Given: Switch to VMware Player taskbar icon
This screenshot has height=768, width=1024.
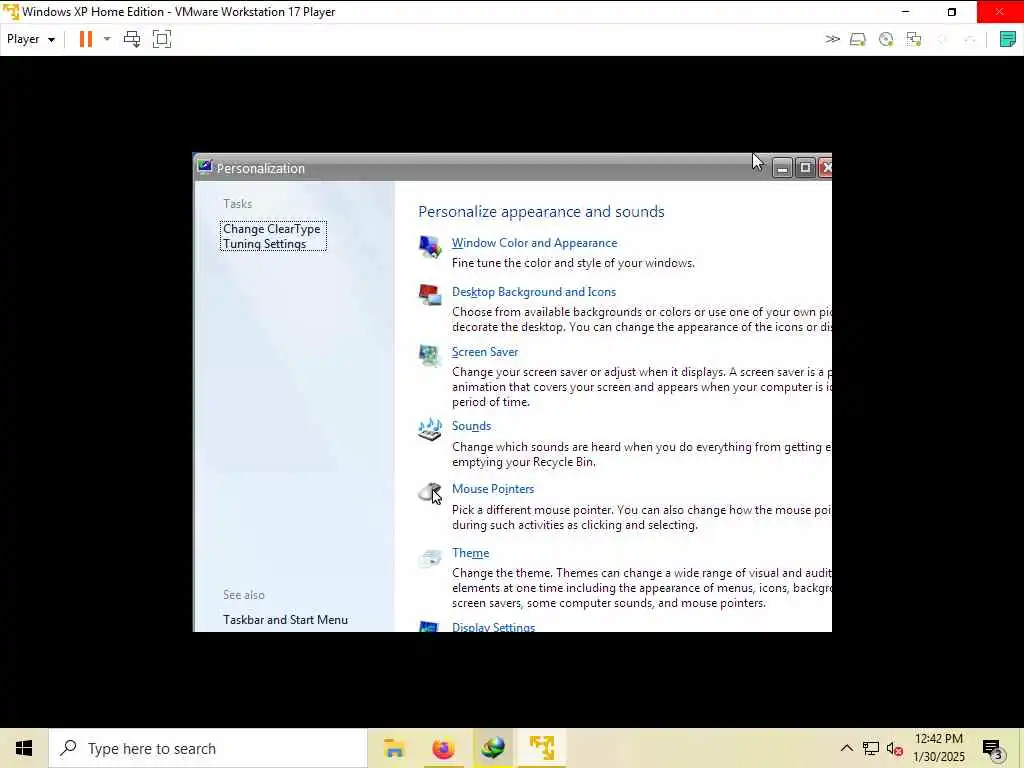Looking at the screenshot, I should pos(542,748).
